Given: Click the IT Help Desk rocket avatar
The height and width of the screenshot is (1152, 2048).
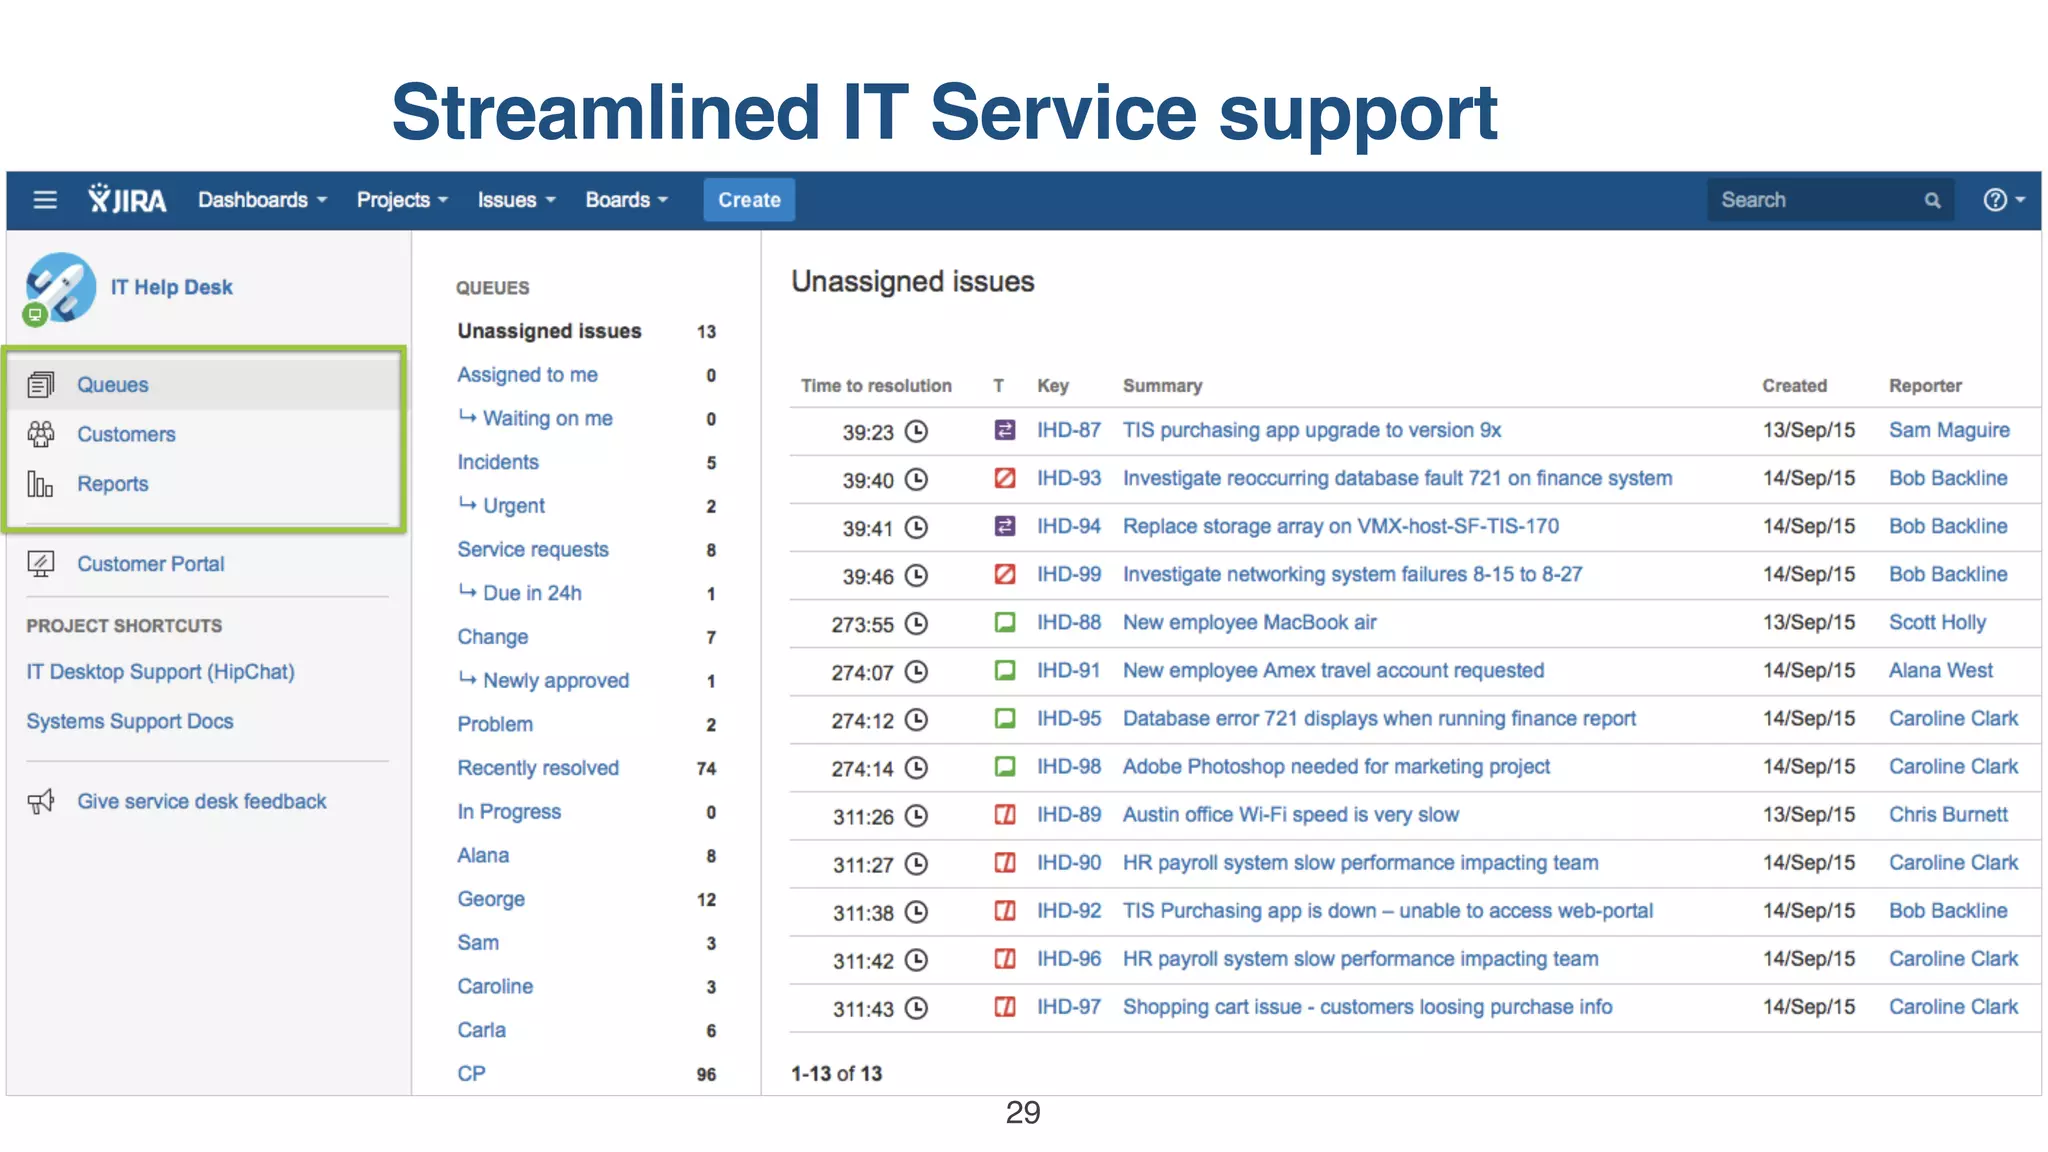Looking at the screenshot, I should pyautogui.click(x=59, y=288).
